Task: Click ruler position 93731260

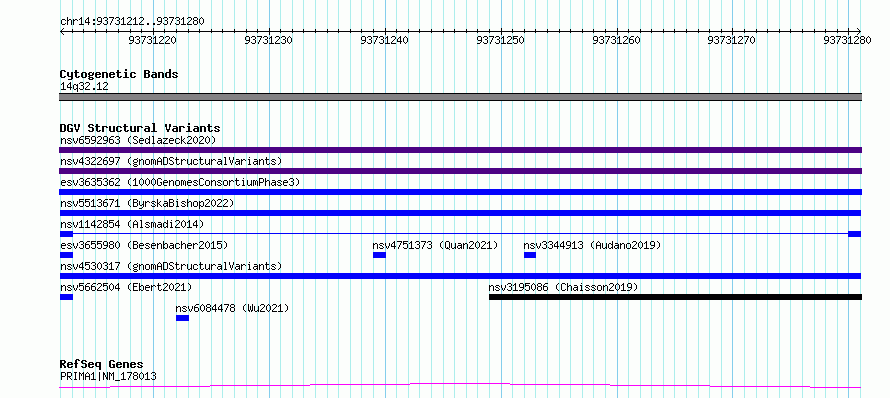Action: click(616, 40)
